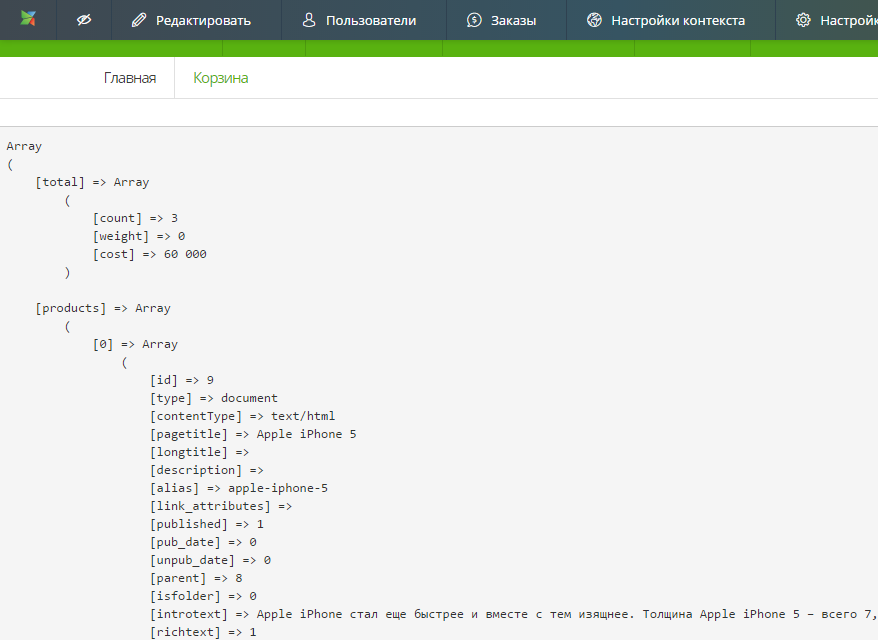This screenshot has width=878, height=640.
Task: Go to the Главная page link
Action: click(x=130, y=78)
